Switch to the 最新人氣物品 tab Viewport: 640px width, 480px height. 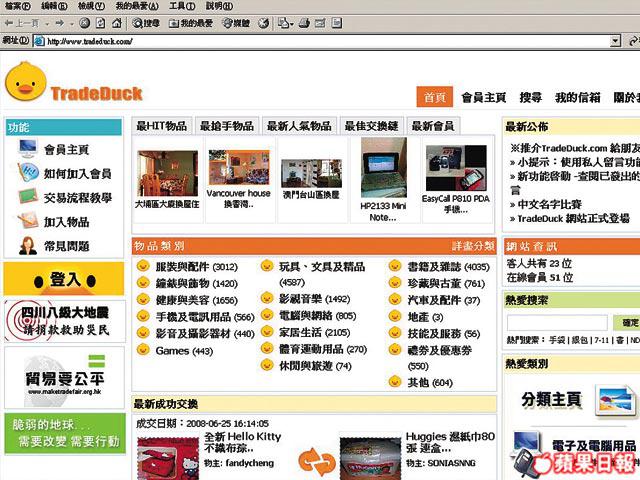point(299,126)
